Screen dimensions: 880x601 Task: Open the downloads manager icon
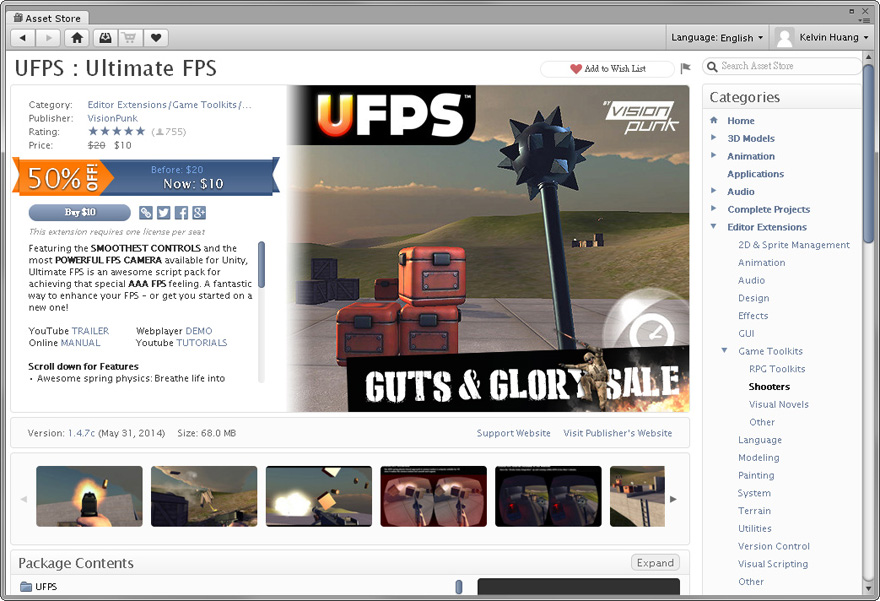pos(105,38)
